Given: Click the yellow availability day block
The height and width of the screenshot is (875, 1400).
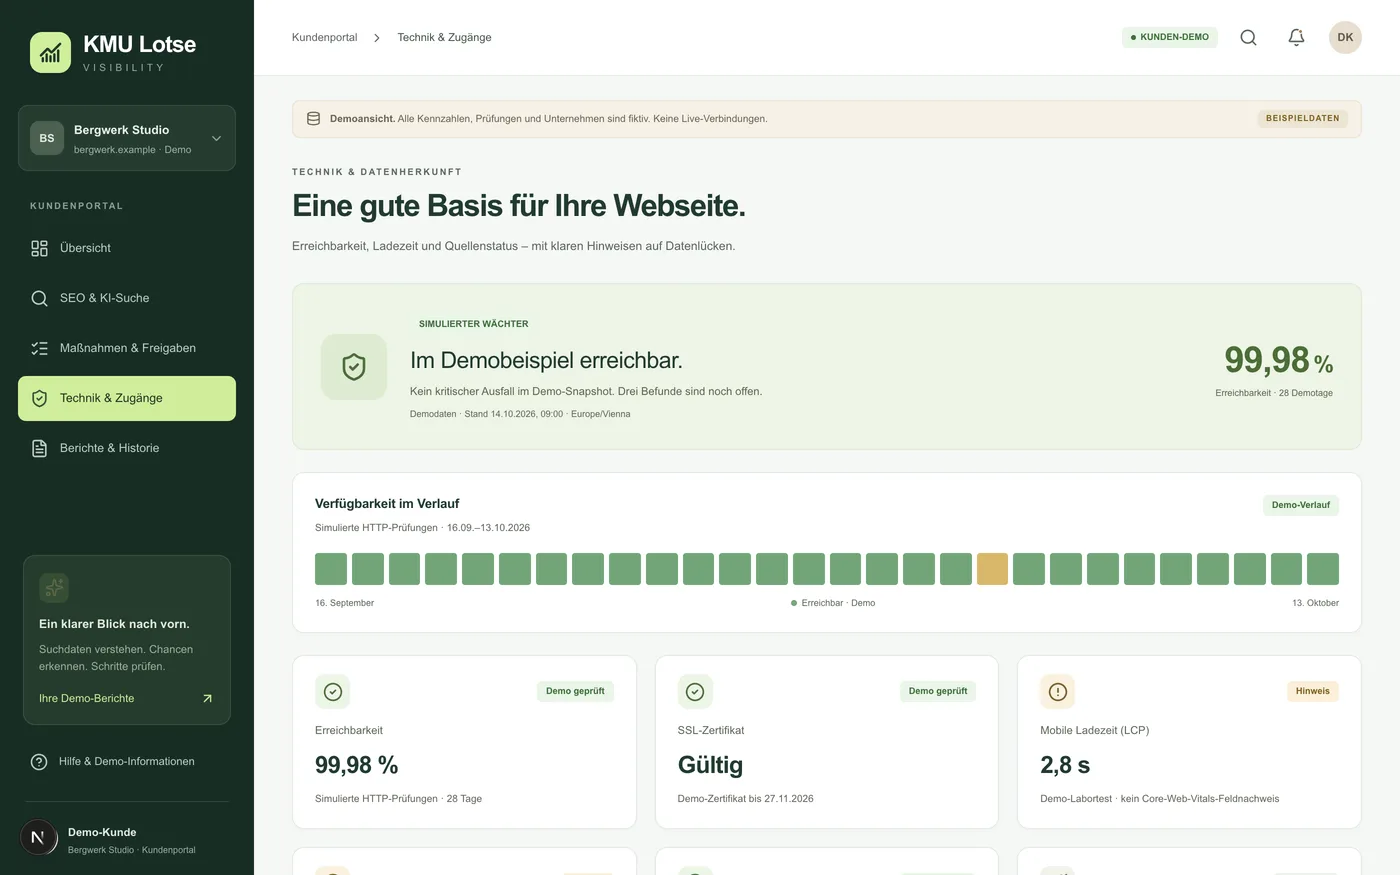Looking at the screenshot, I should pos(992,569).
